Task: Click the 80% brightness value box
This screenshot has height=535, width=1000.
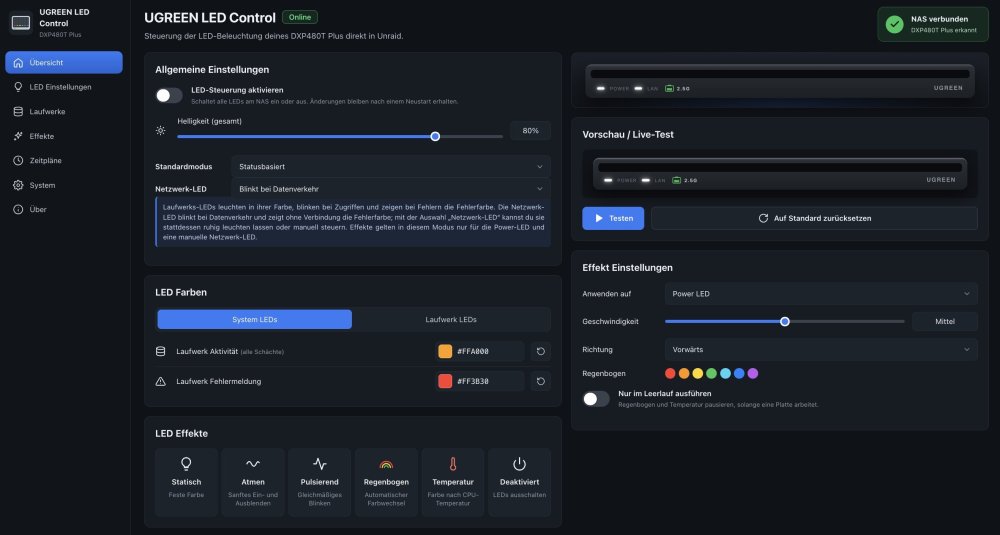Action: coord(531,131)
